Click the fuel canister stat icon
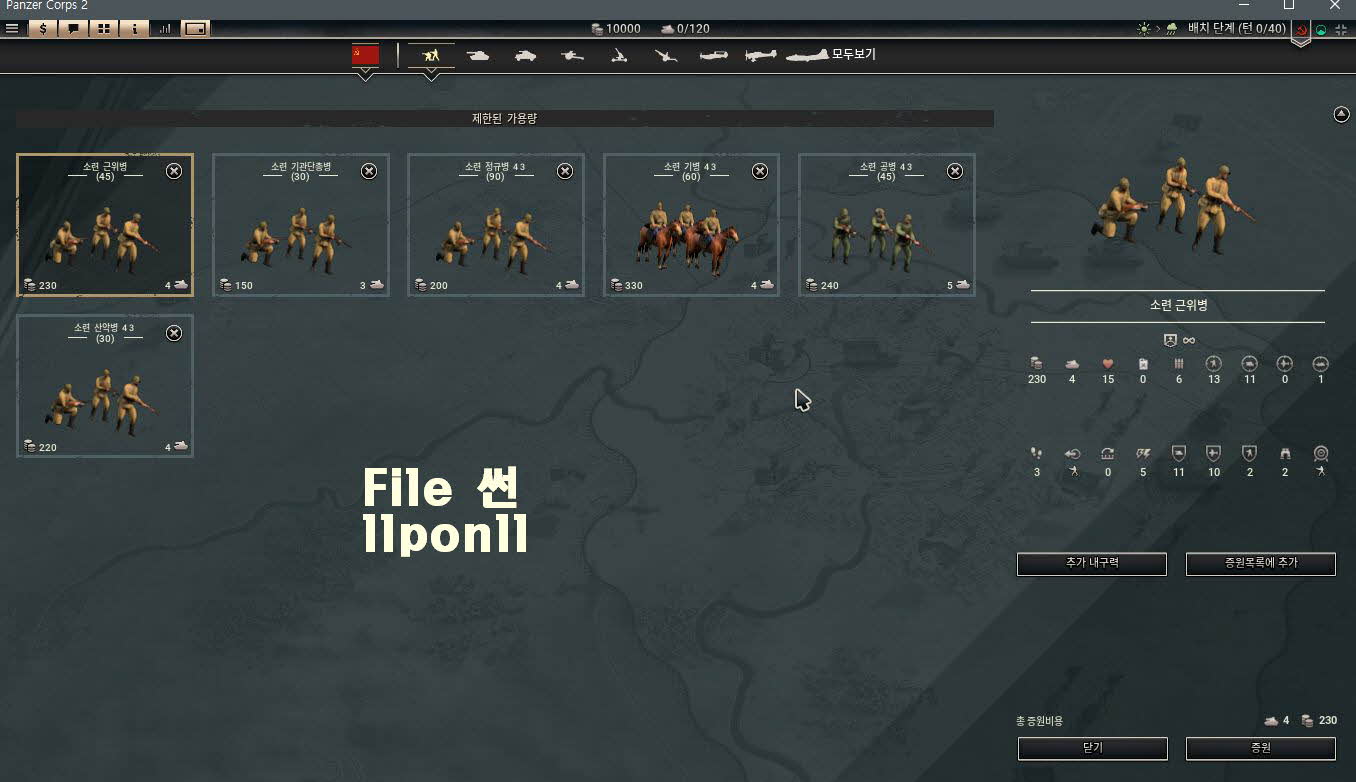The width and height of the screenshot is (1356, 782). pyautogui.click(x=1143, y=364)
